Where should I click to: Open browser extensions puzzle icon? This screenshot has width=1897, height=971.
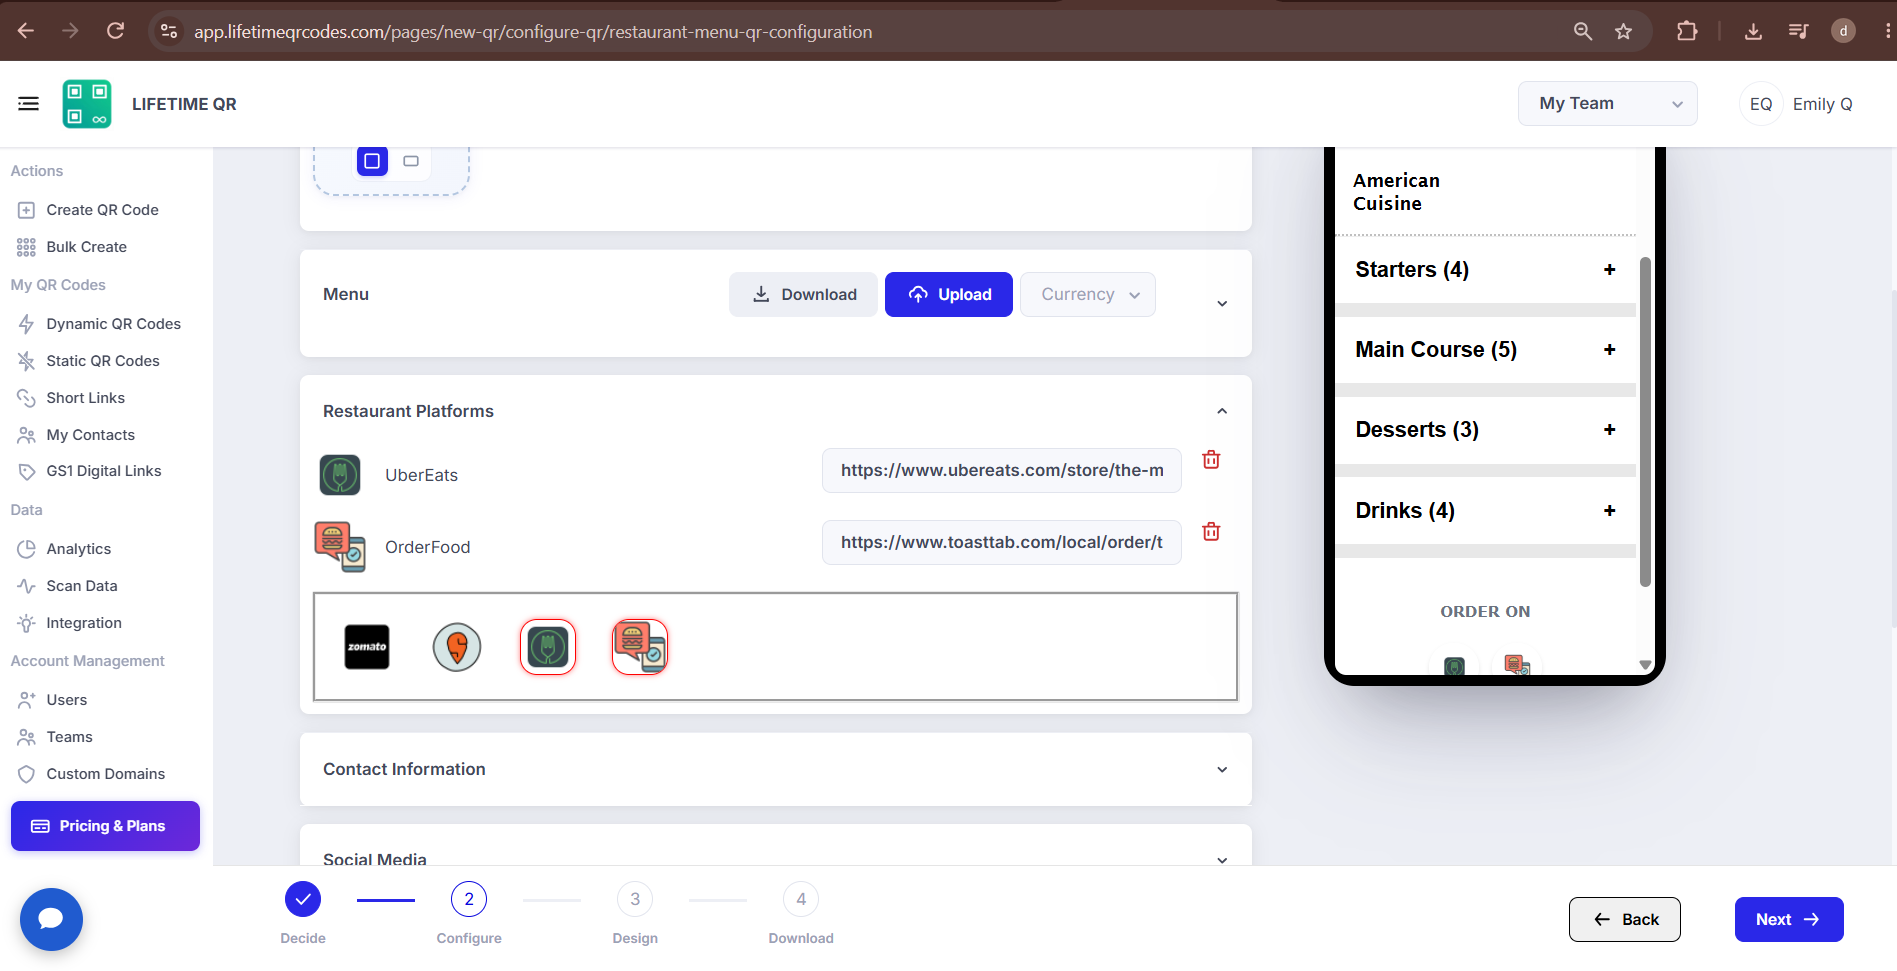click(1687, 31)
